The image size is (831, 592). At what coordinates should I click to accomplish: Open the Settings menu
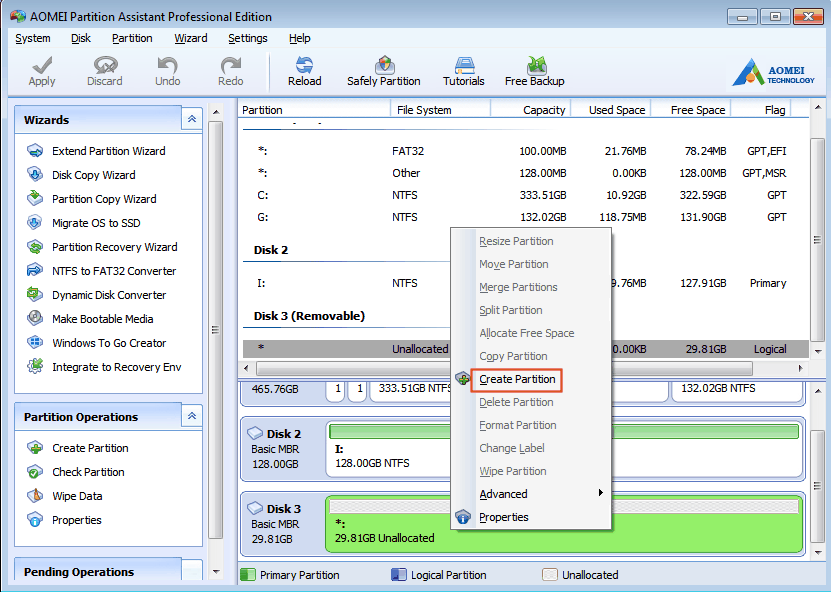(247, 38)
